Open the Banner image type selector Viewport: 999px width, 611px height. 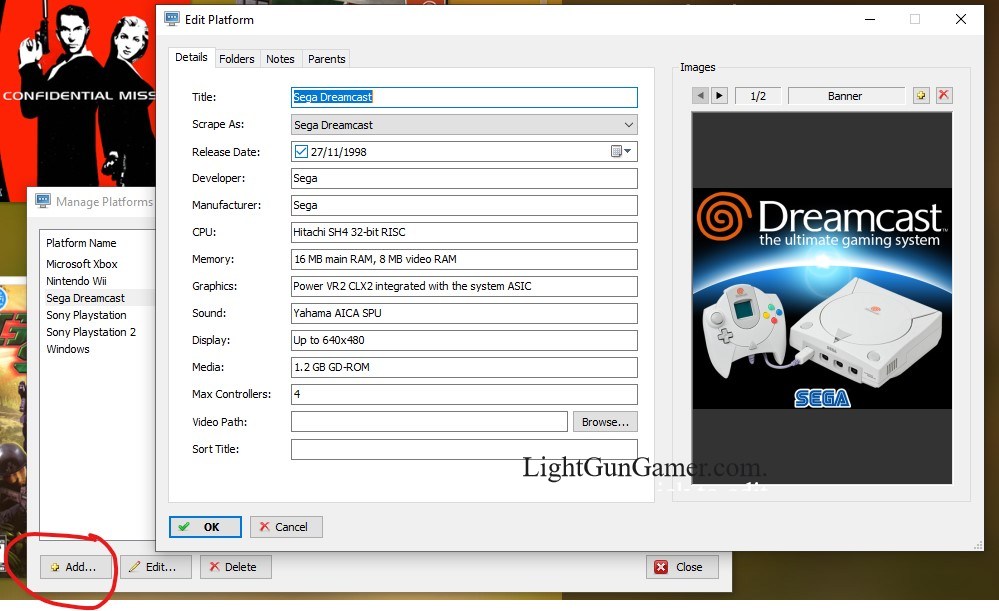tap(845, 96)
